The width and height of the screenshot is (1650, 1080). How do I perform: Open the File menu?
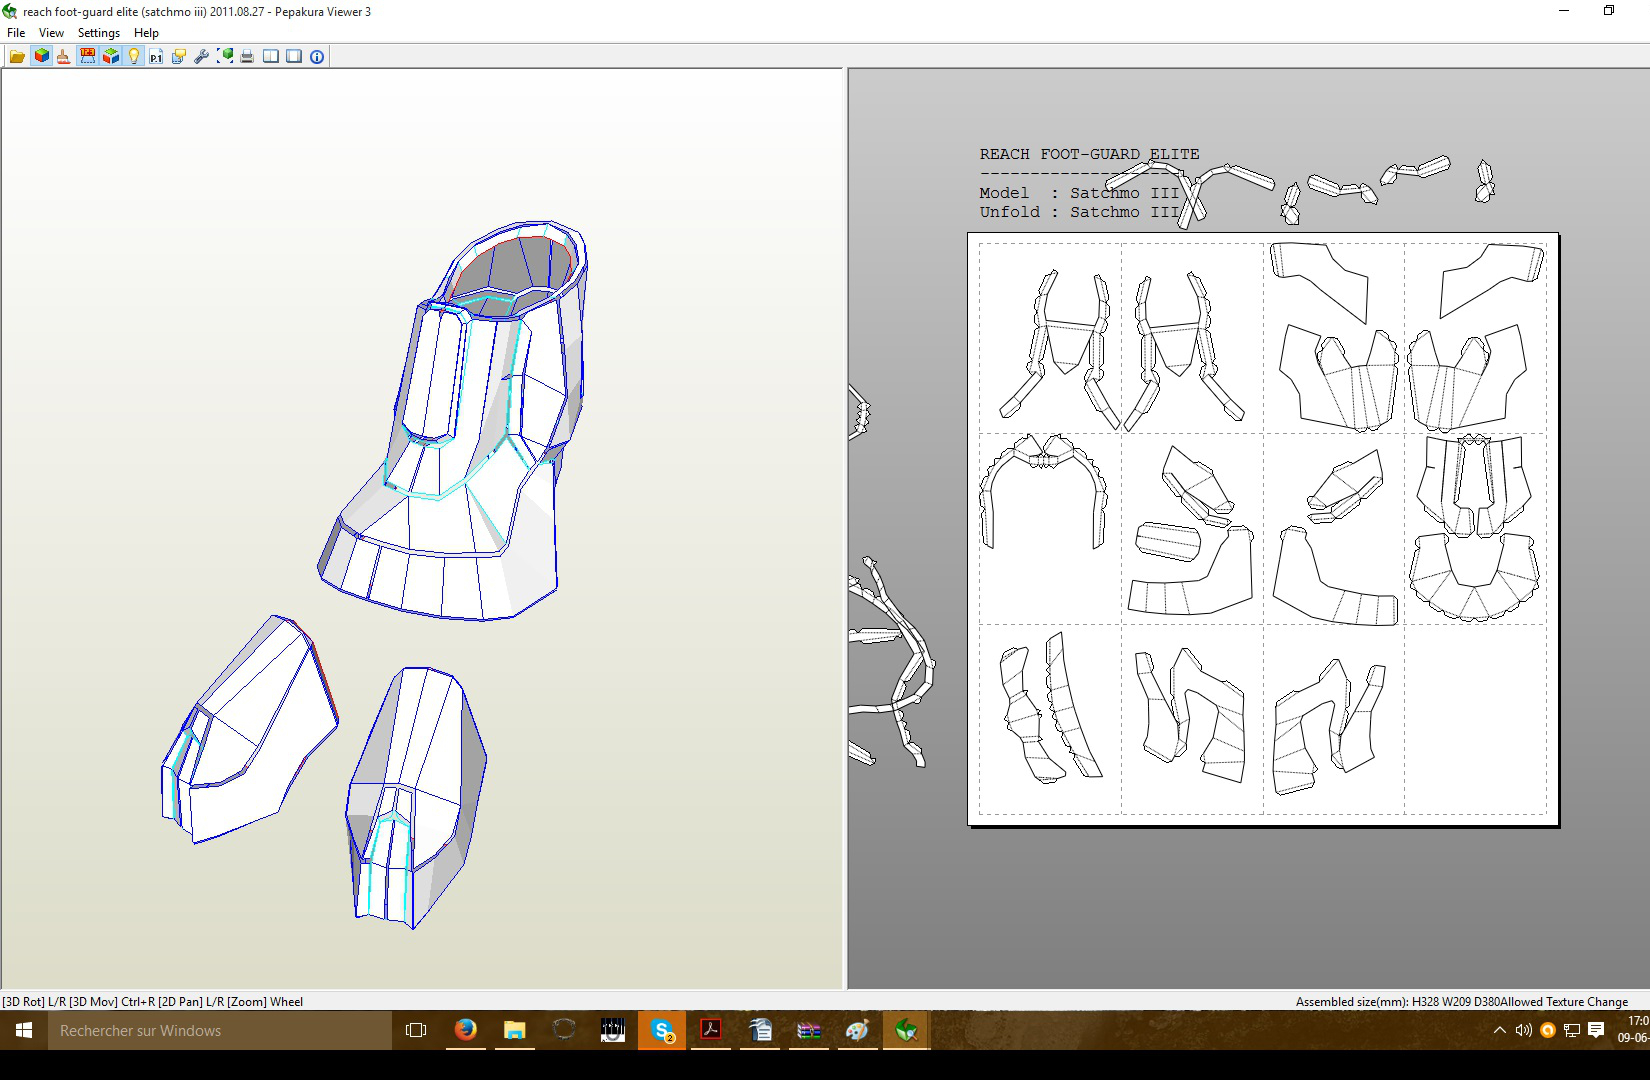coord(16,33)
